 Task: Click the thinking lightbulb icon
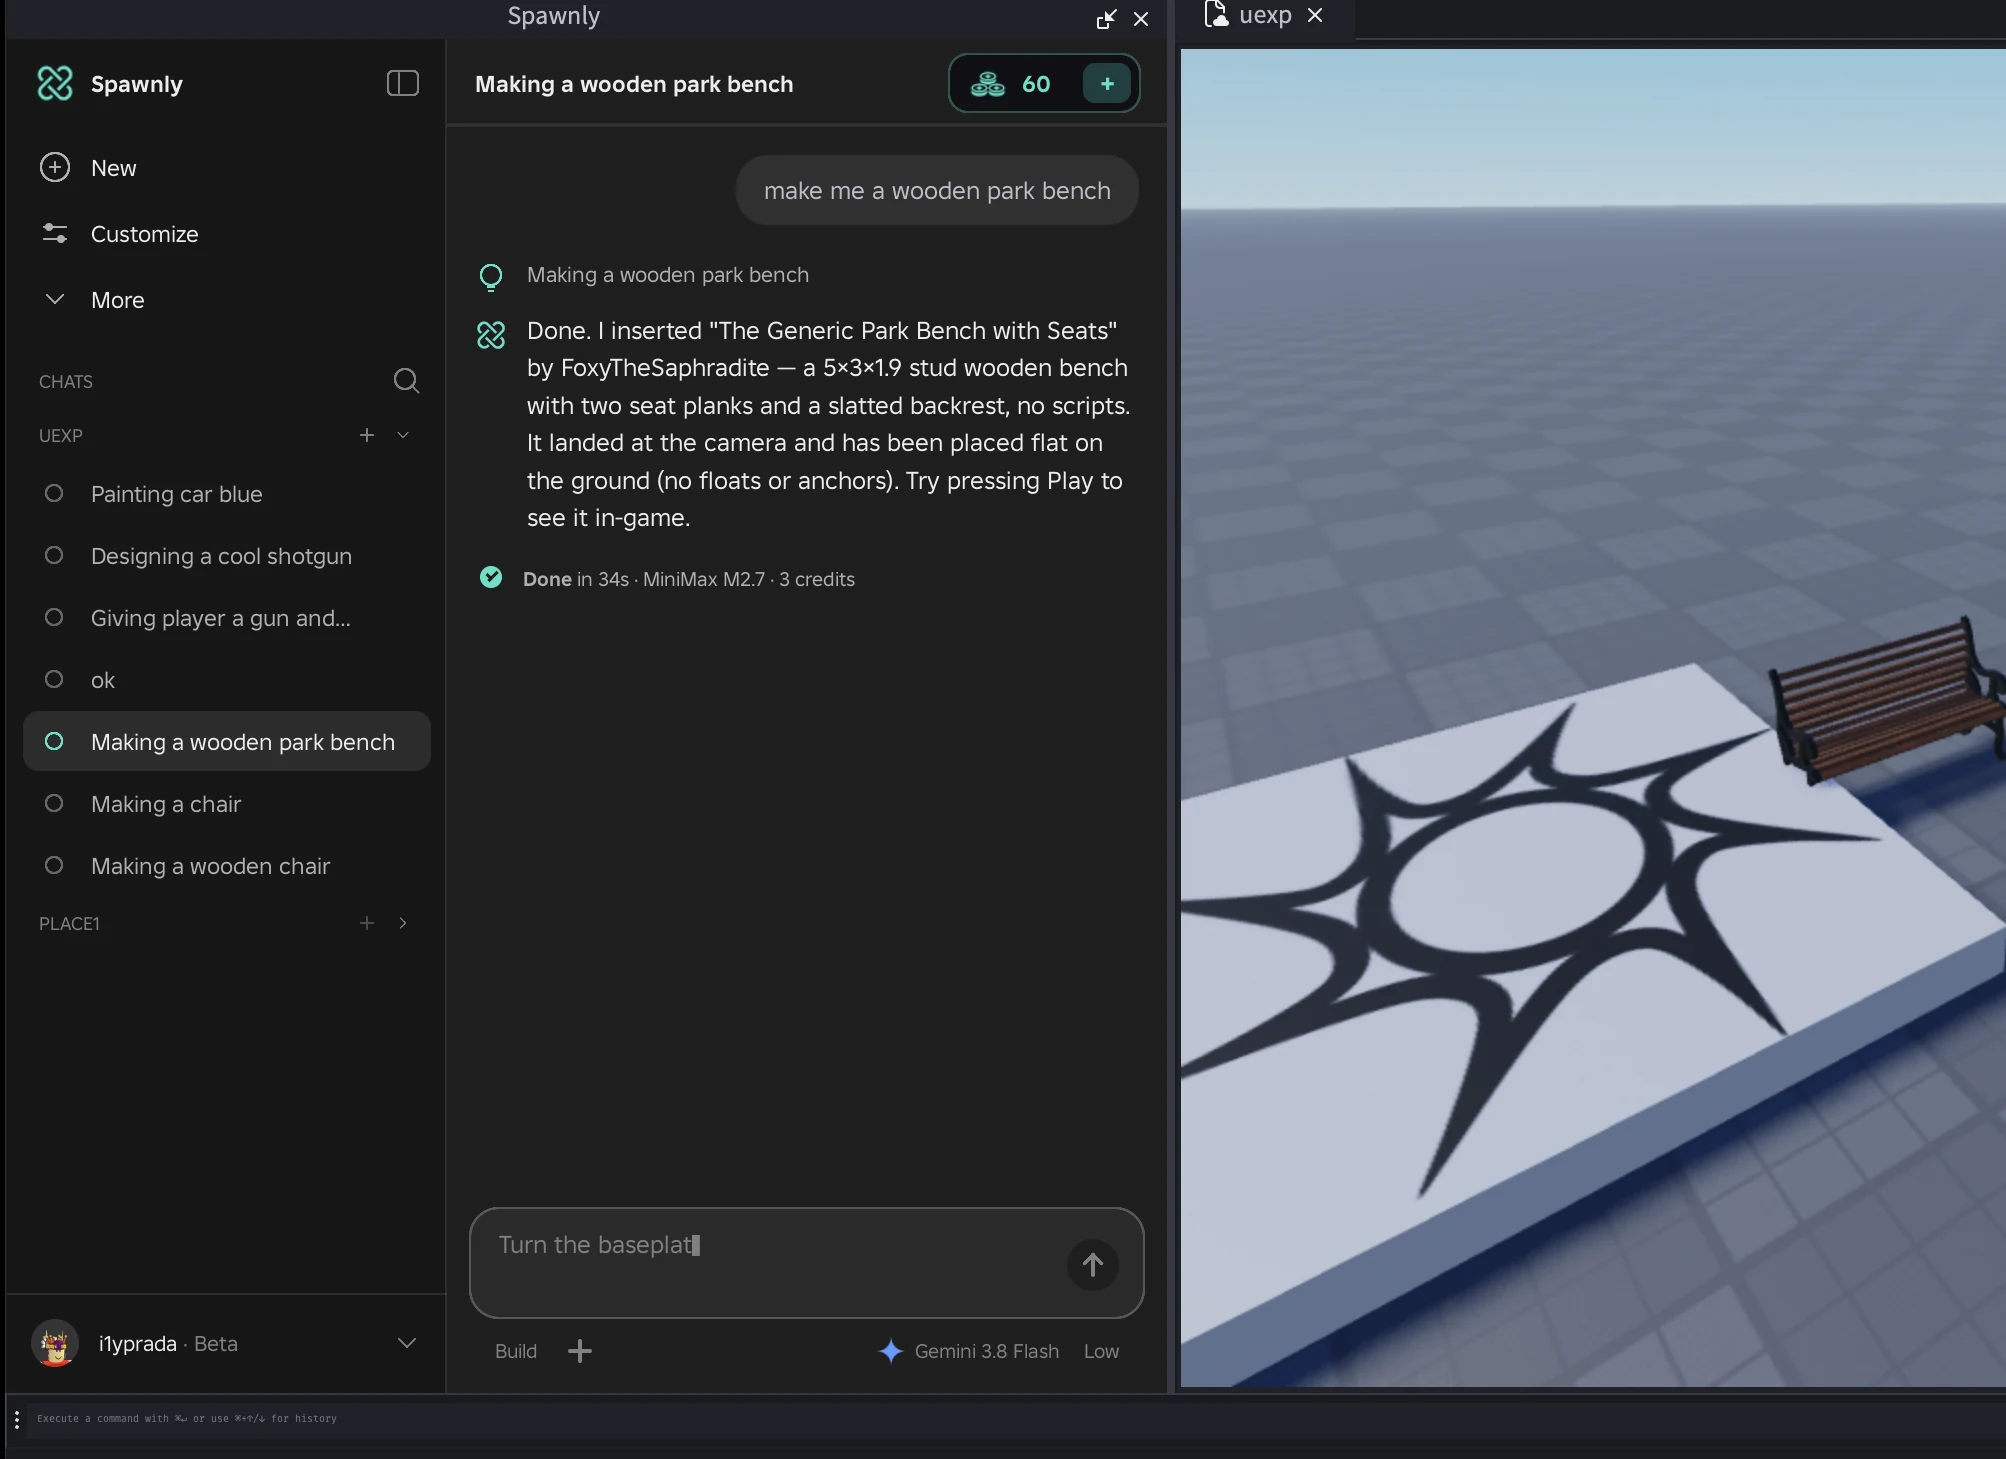coord(491,277)
